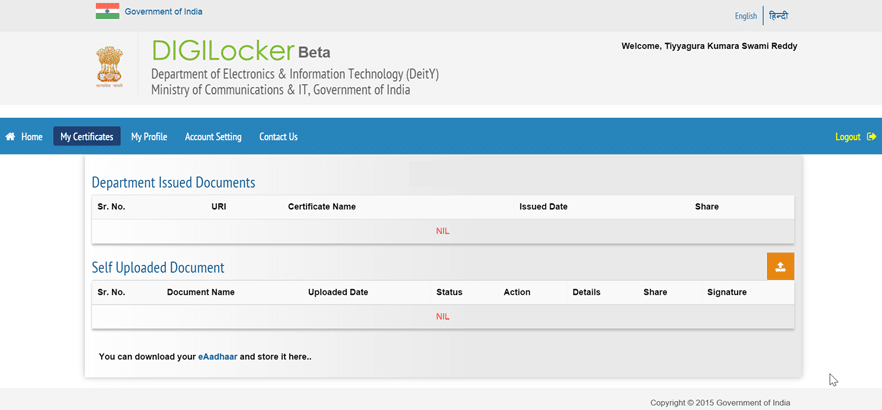Click the Government of India link

pos(164,11)
